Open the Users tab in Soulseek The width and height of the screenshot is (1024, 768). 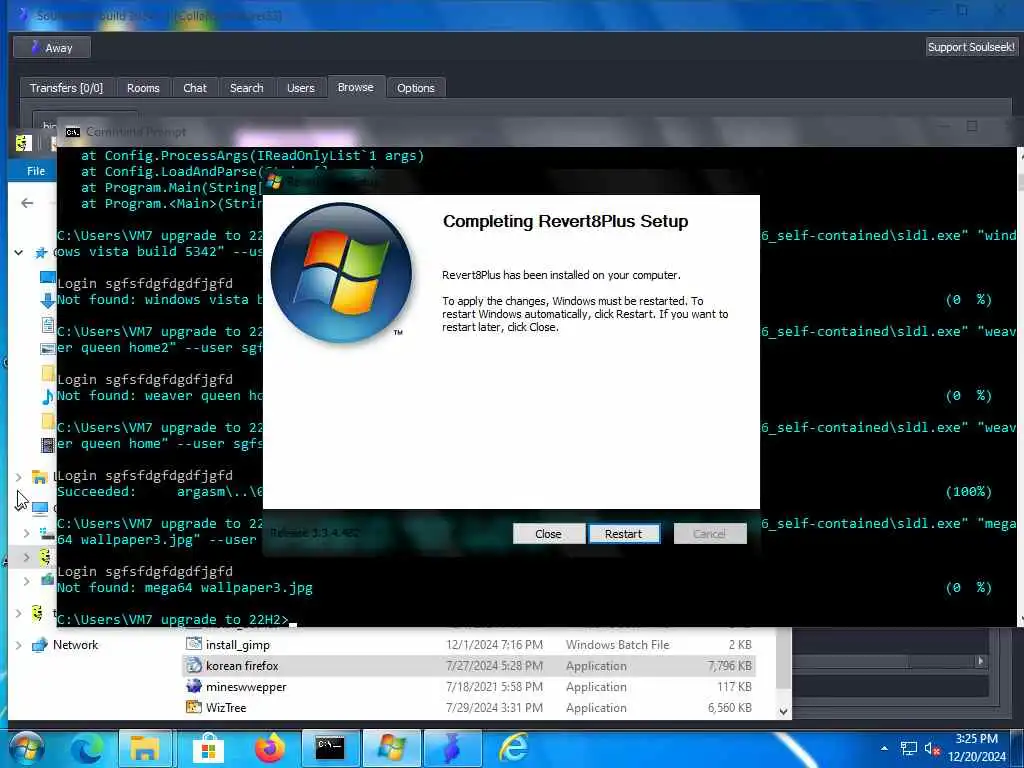300,88
